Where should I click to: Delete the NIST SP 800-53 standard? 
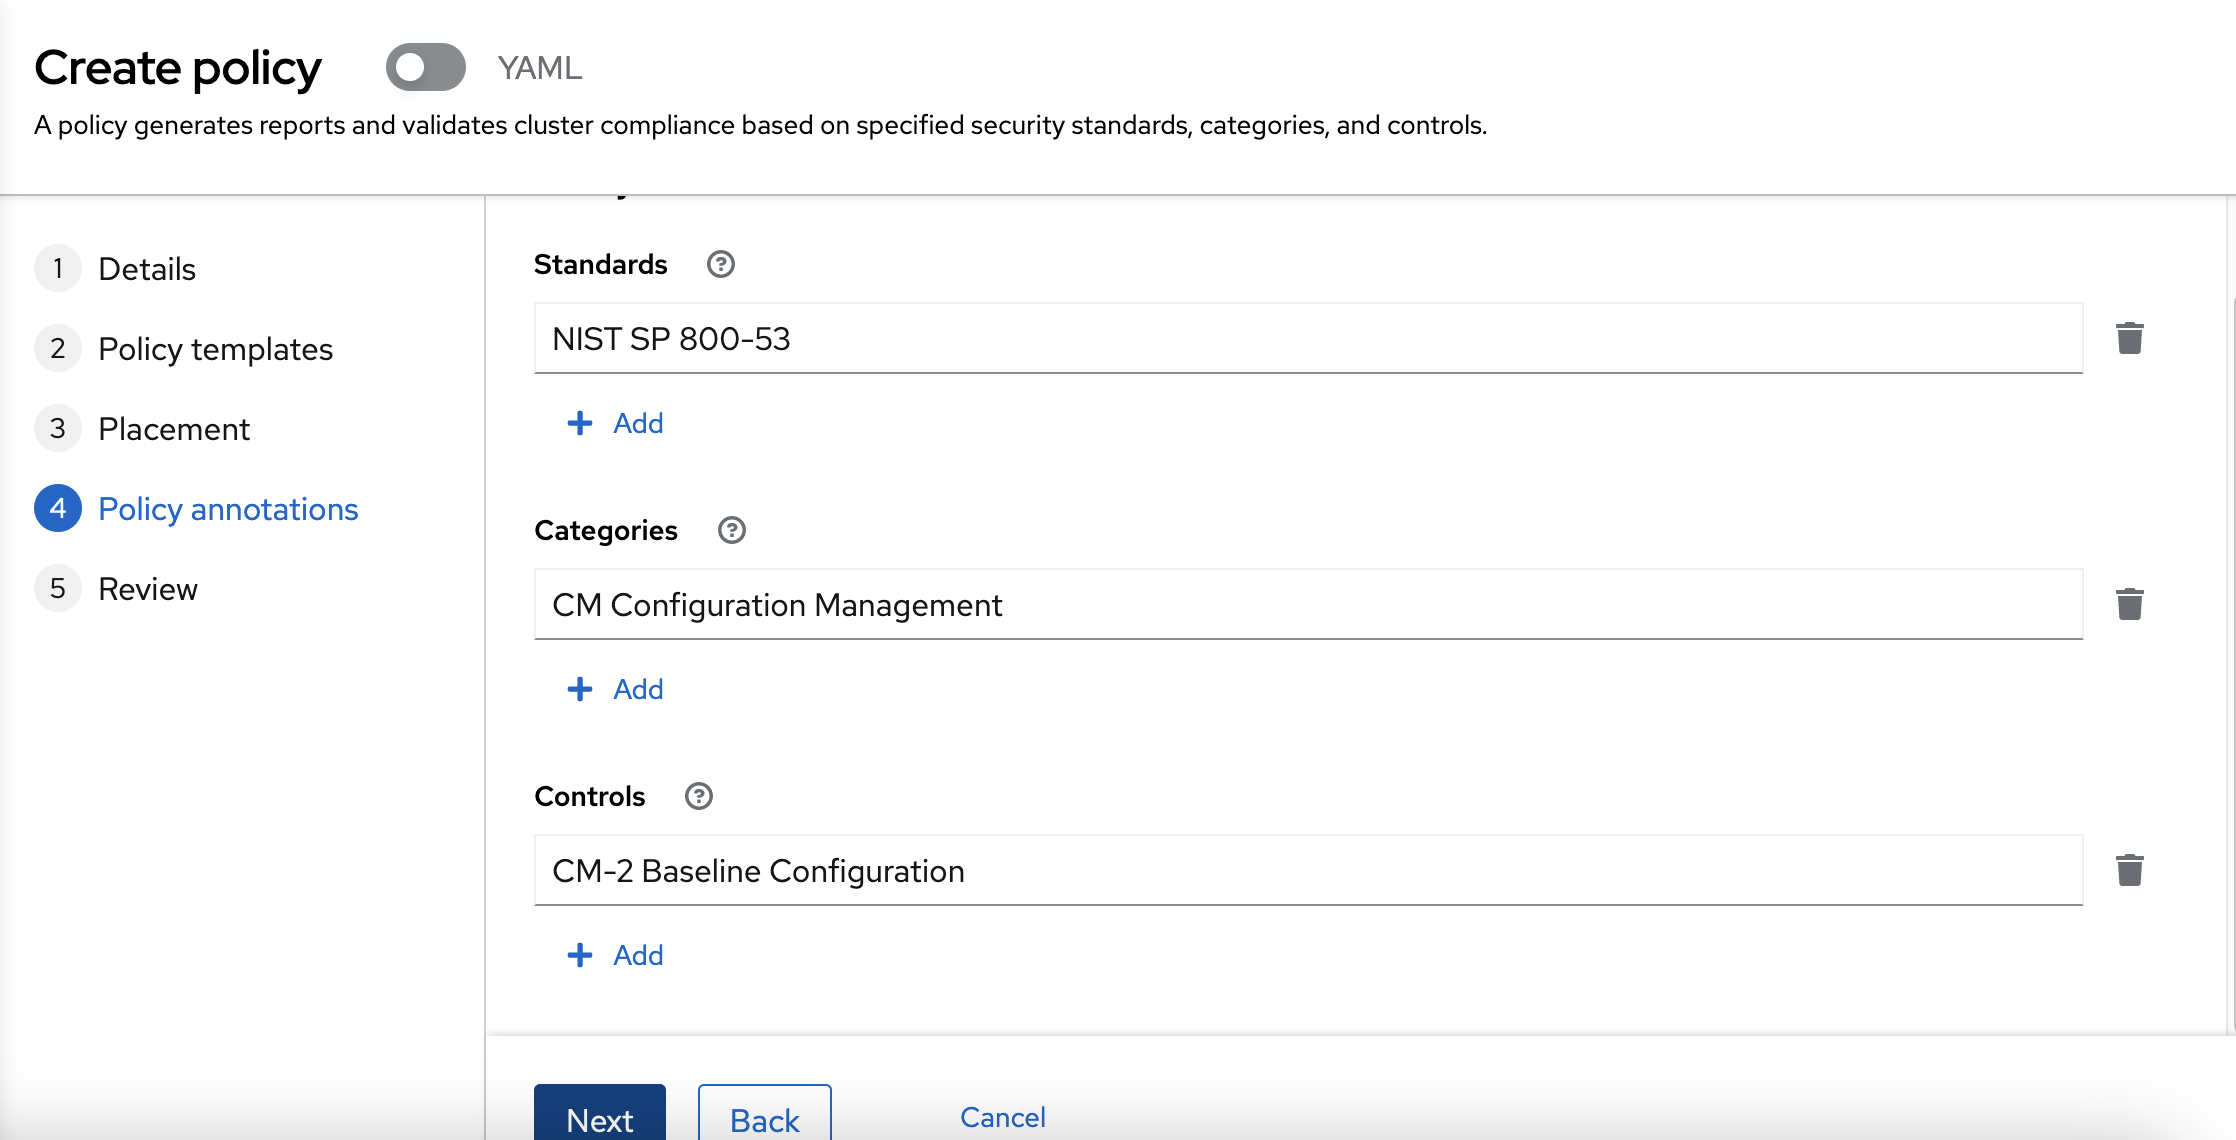tap(2130, 338)
